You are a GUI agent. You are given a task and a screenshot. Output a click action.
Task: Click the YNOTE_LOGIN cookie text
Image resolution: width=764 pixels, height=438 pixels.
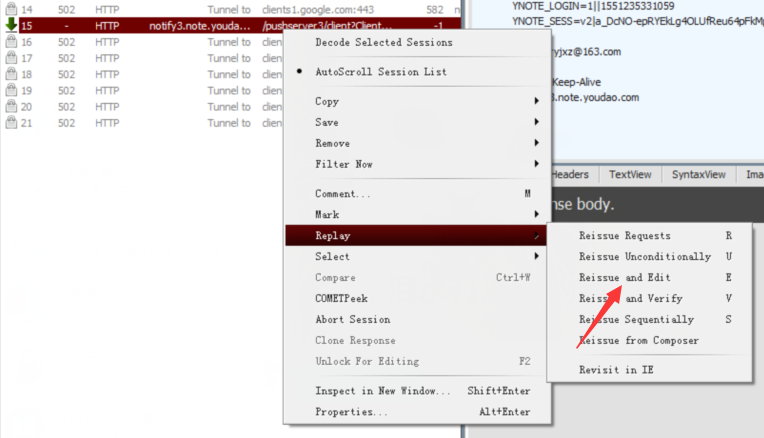click(593, 6)
